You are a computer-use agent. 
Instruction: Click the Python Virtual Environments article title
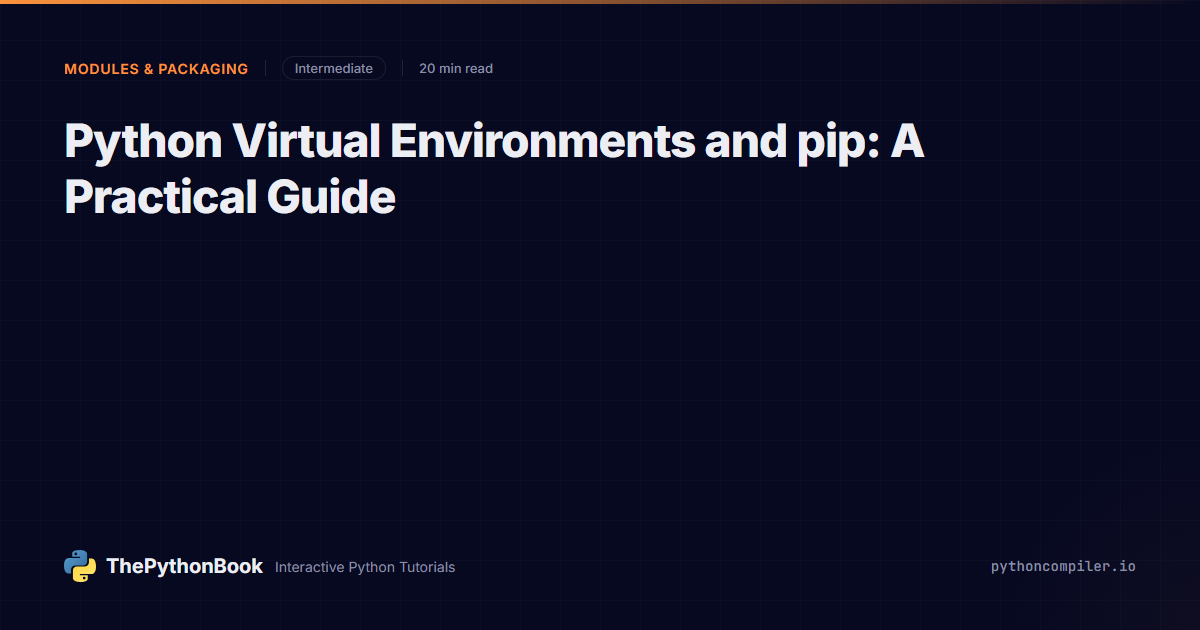point(494,169)
